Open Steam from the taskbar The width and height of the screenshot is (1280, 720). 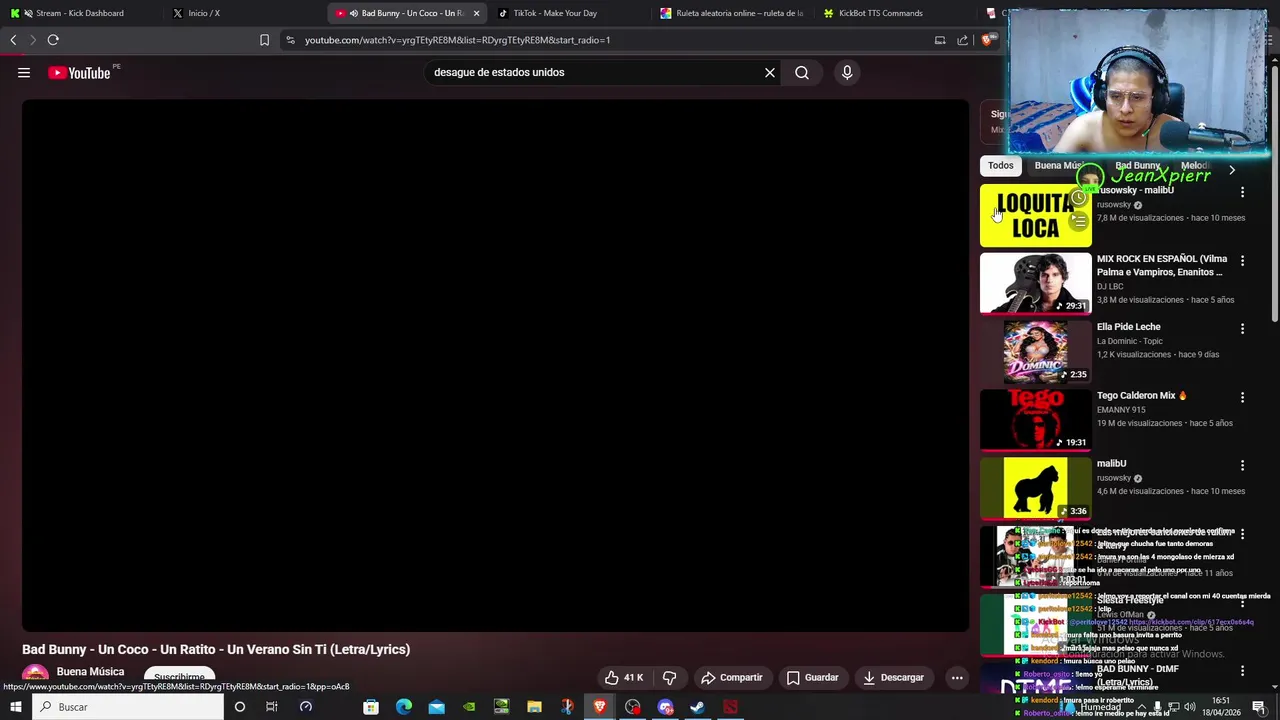(698, 707)
